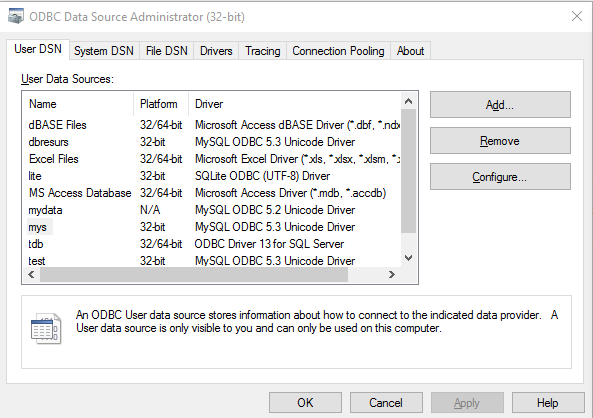The width and height of the screenshot is (593, 418).
Task: Select the User DSN tab
Action: coord(38,49)
